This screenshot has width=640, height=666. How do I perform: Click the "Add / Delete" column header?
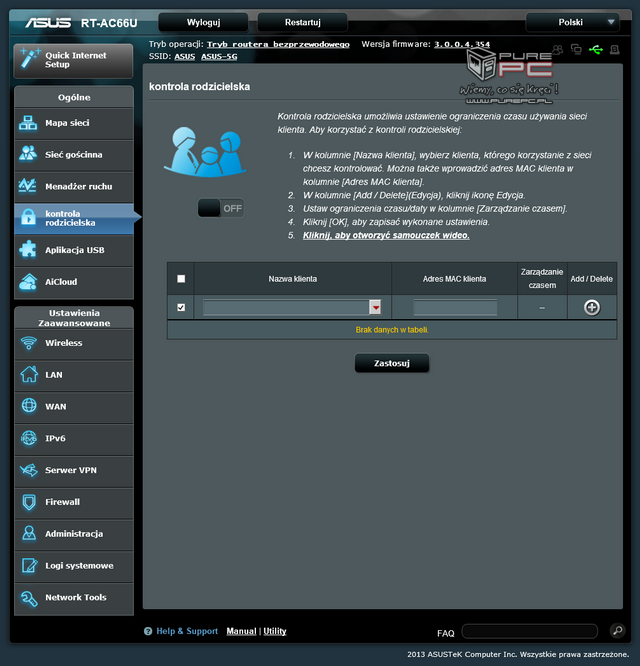592,279
